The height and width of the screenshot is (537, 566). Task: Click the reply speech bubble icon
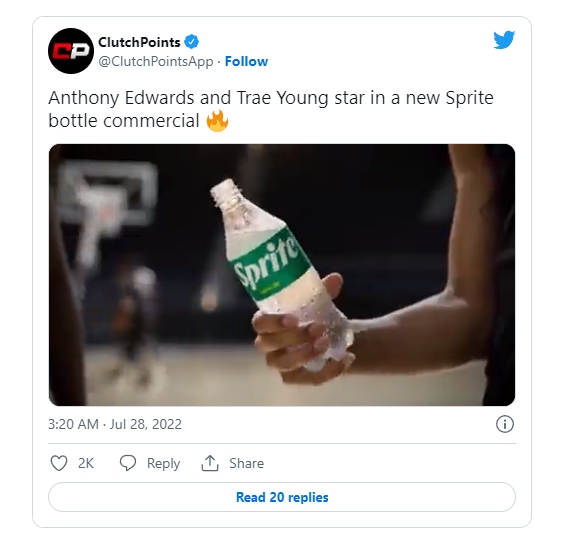[x=128, y=463]
